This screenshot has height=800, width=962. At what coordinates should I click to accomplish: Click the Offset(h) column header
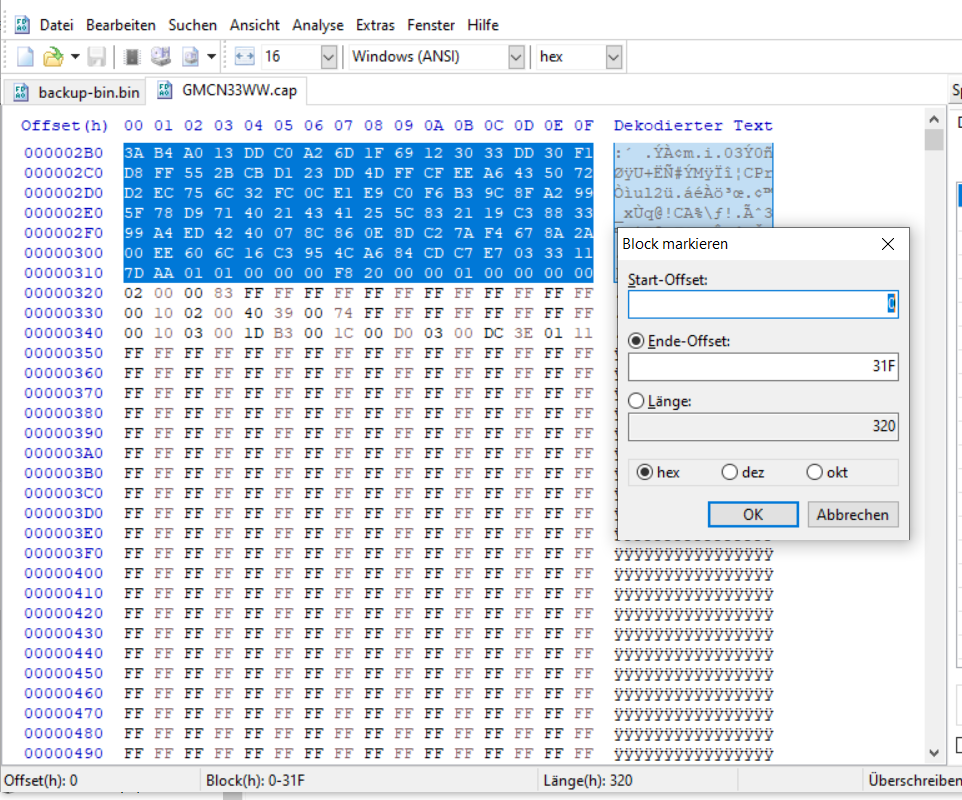click(x=64, y=126)
